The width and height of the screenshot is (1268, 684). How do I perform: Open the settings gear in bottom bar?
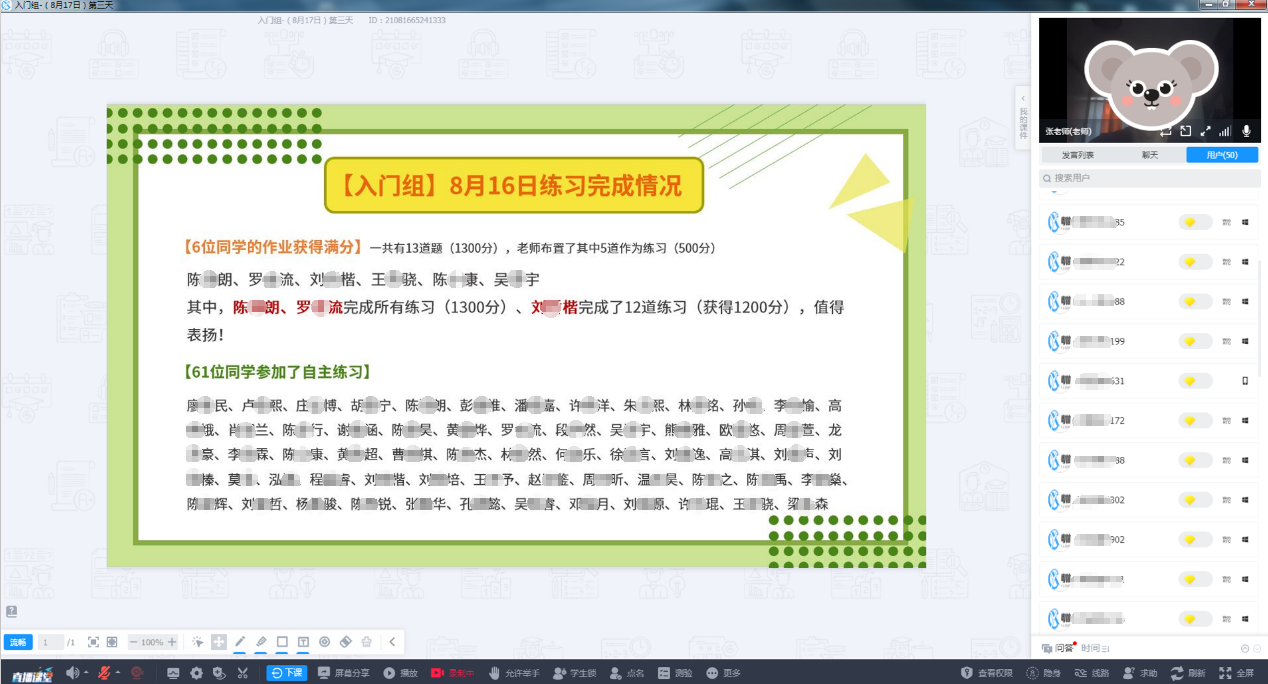click(x=196, y=673)
